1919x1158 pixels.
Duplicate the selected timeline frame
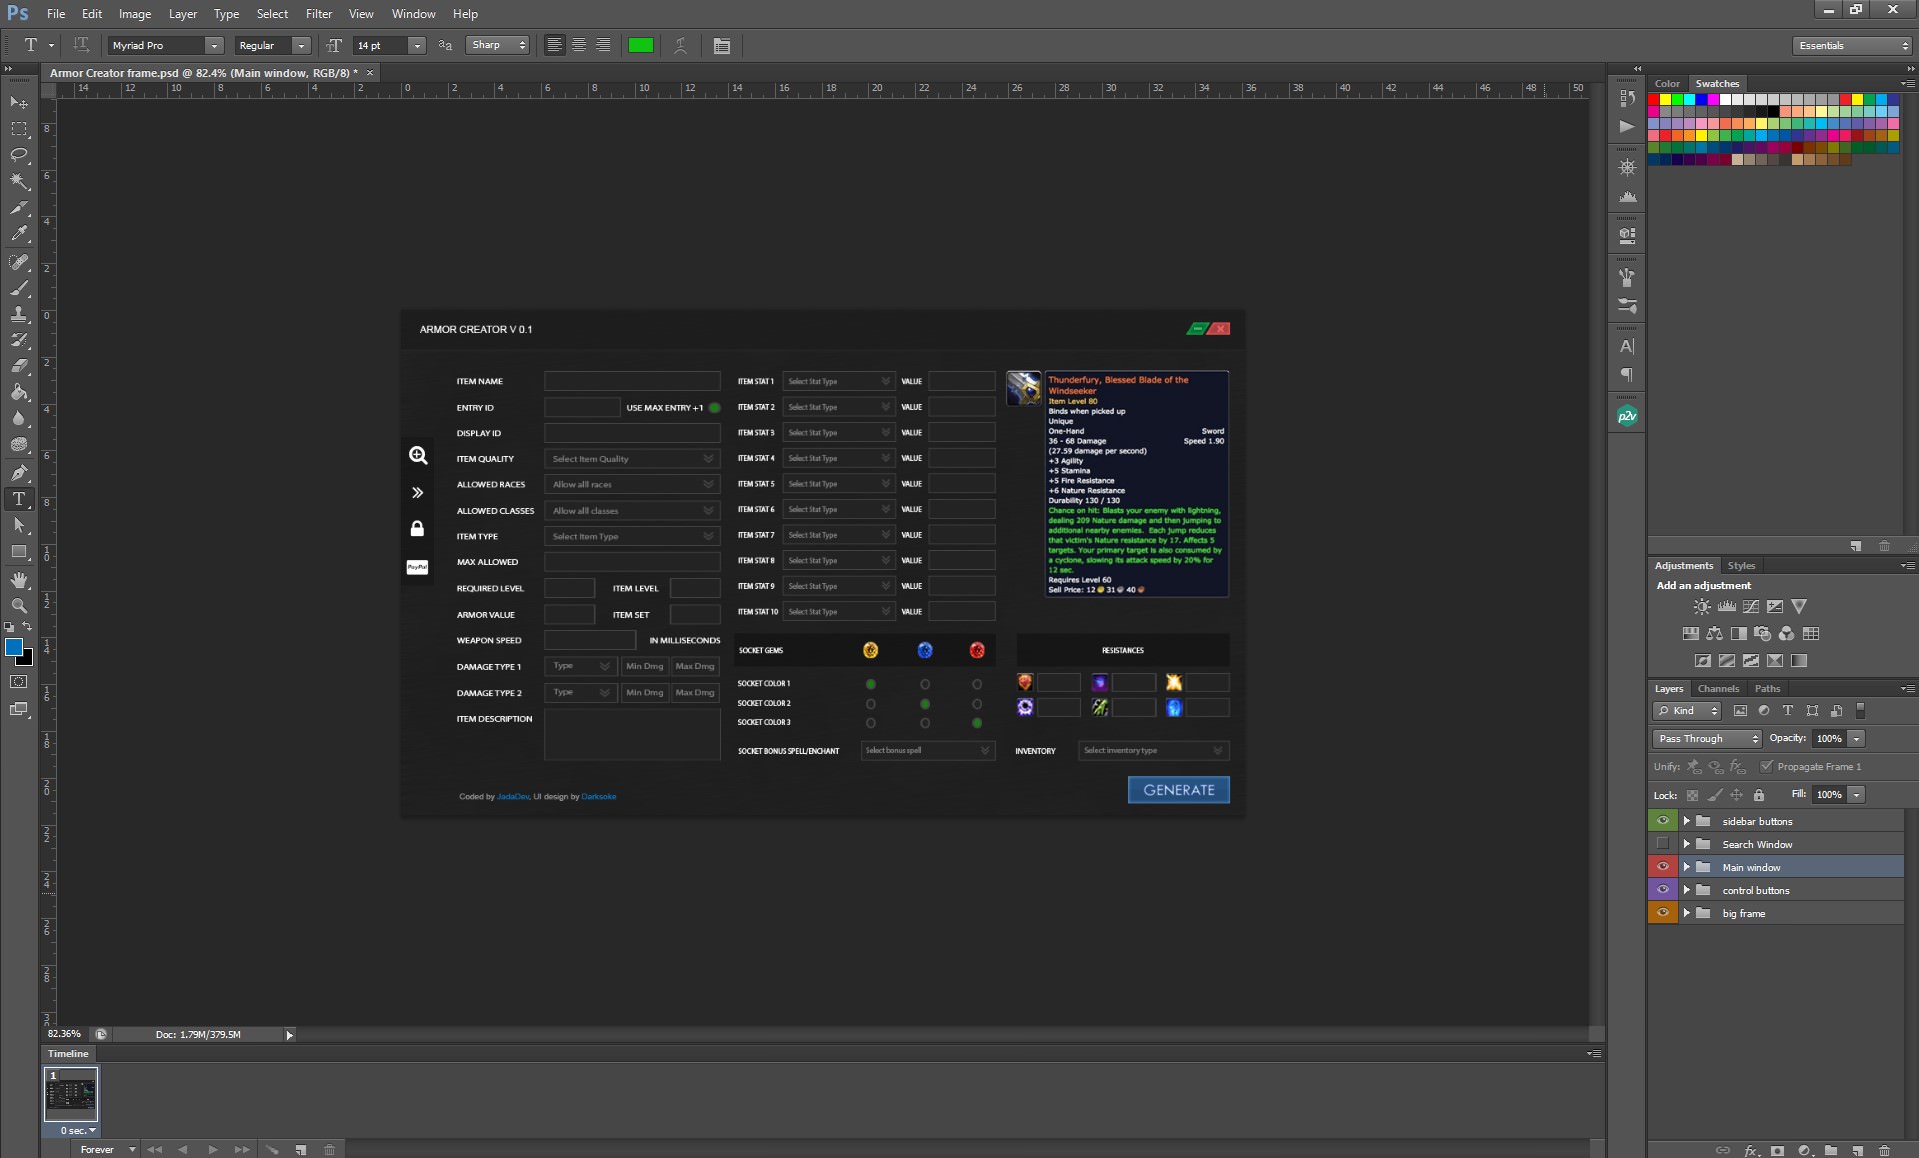click(x=301, y=1150)
